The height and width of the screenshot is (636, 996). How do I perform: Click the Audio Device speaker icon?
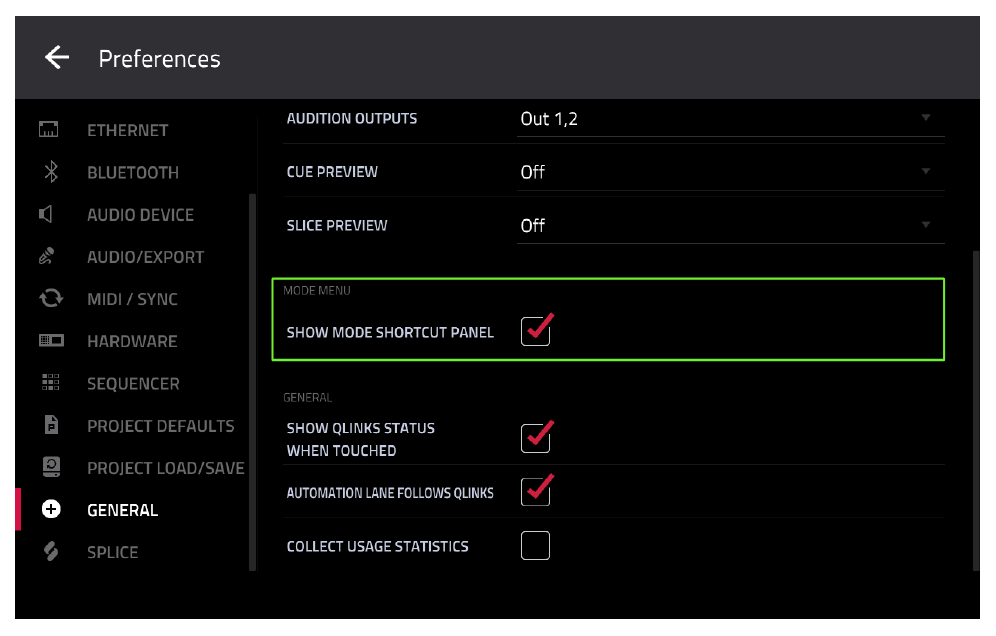coord(46,214)
